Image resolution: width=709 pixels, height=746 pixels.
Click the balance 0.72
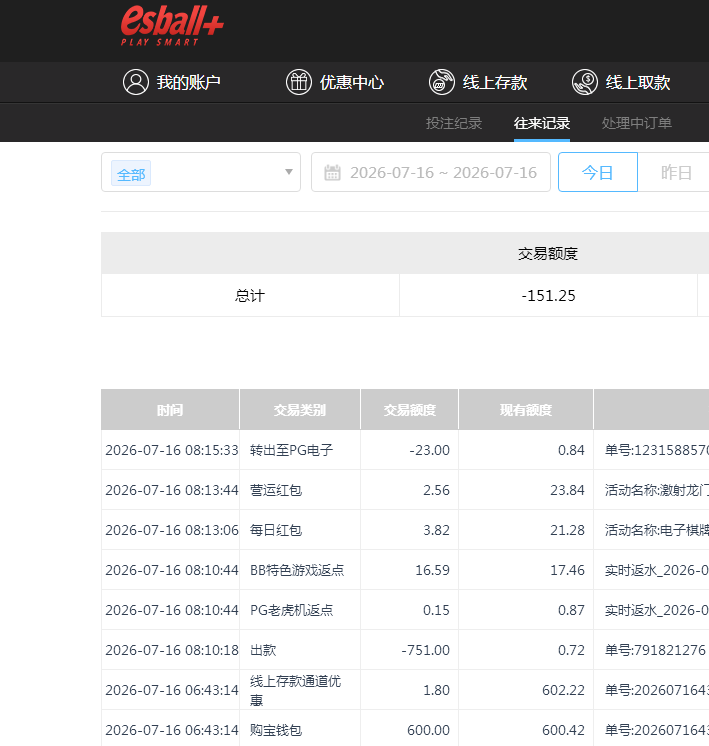571,650
